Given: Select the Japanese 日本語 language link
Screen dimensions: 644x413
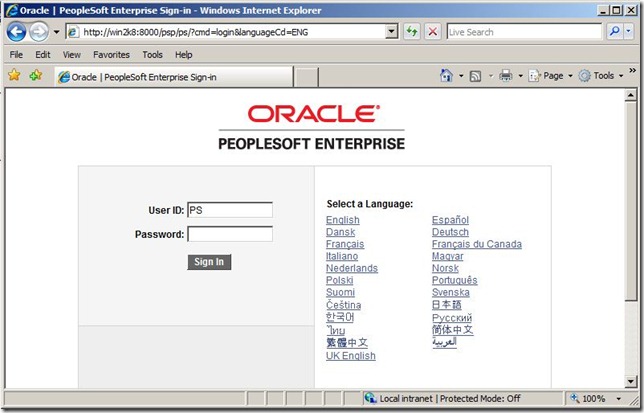Looking at the screenshot, I should 446,305.
